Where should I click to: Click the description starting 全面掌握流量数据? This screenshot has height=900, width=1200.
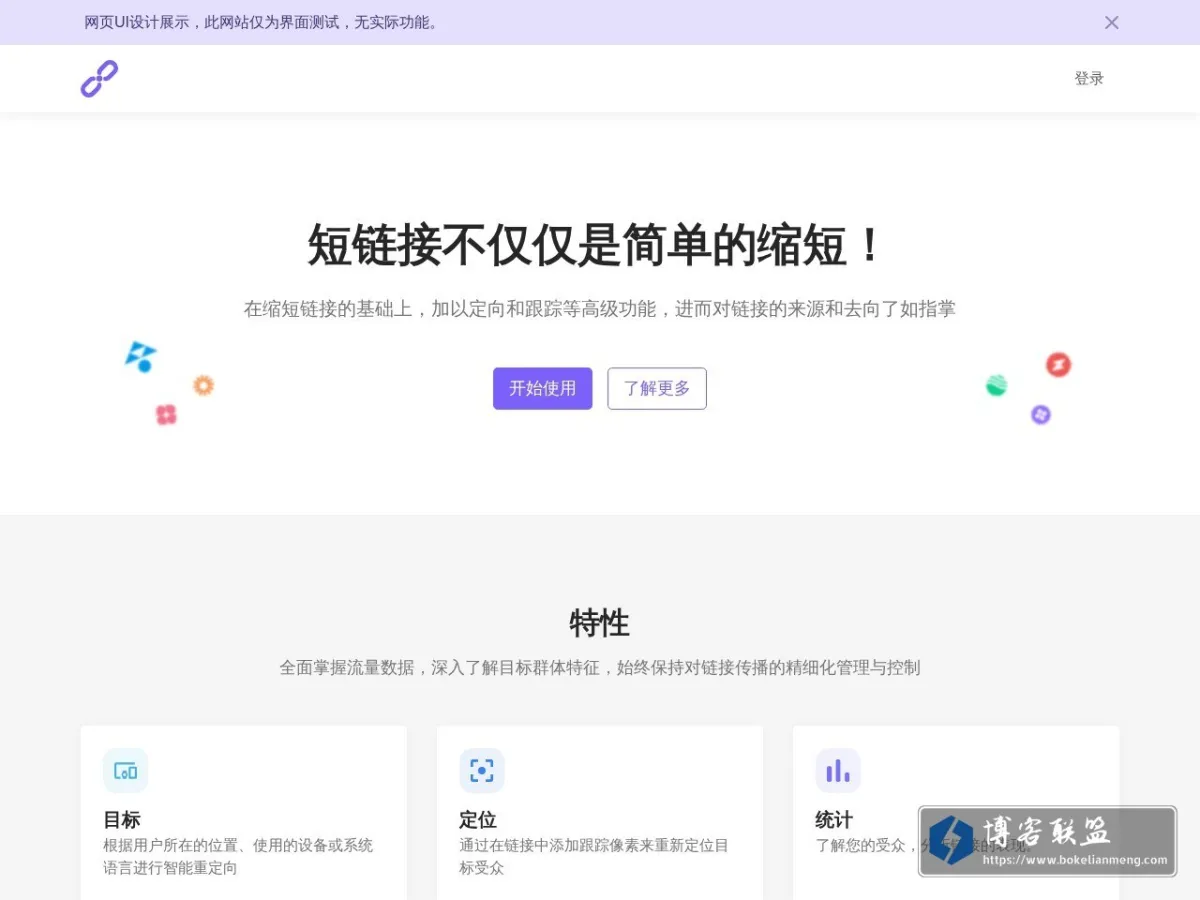(600, 667)
